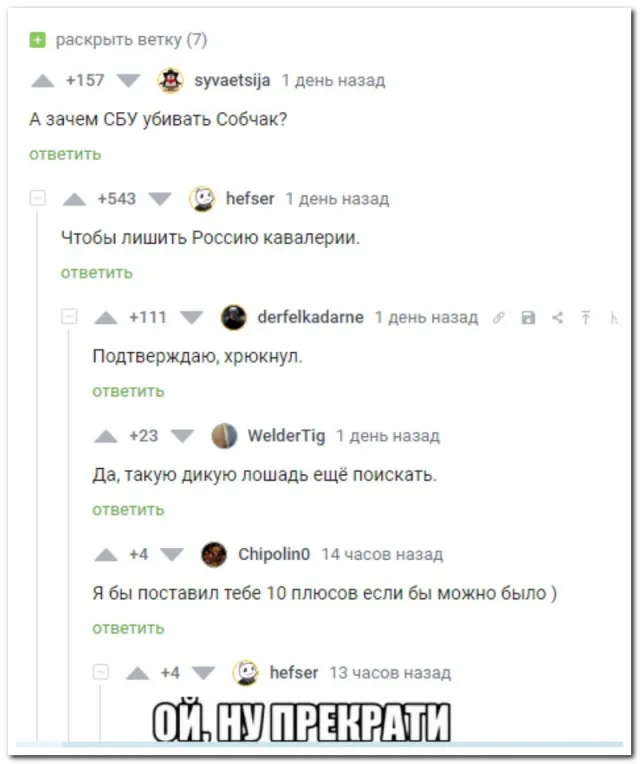Collapse hefser's +543 comment thread

[x=38, y=199]
